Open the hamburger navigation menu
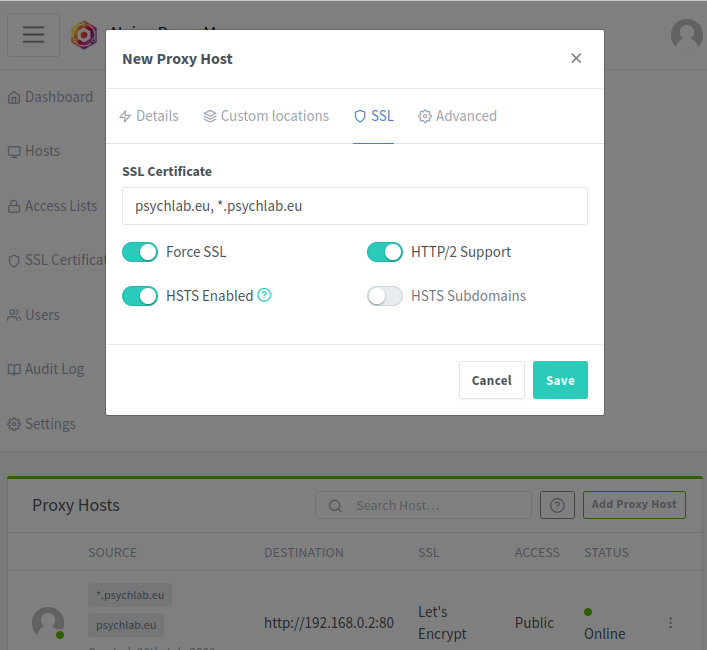Viewport: 707px width, 650px height. coord(33,35)
